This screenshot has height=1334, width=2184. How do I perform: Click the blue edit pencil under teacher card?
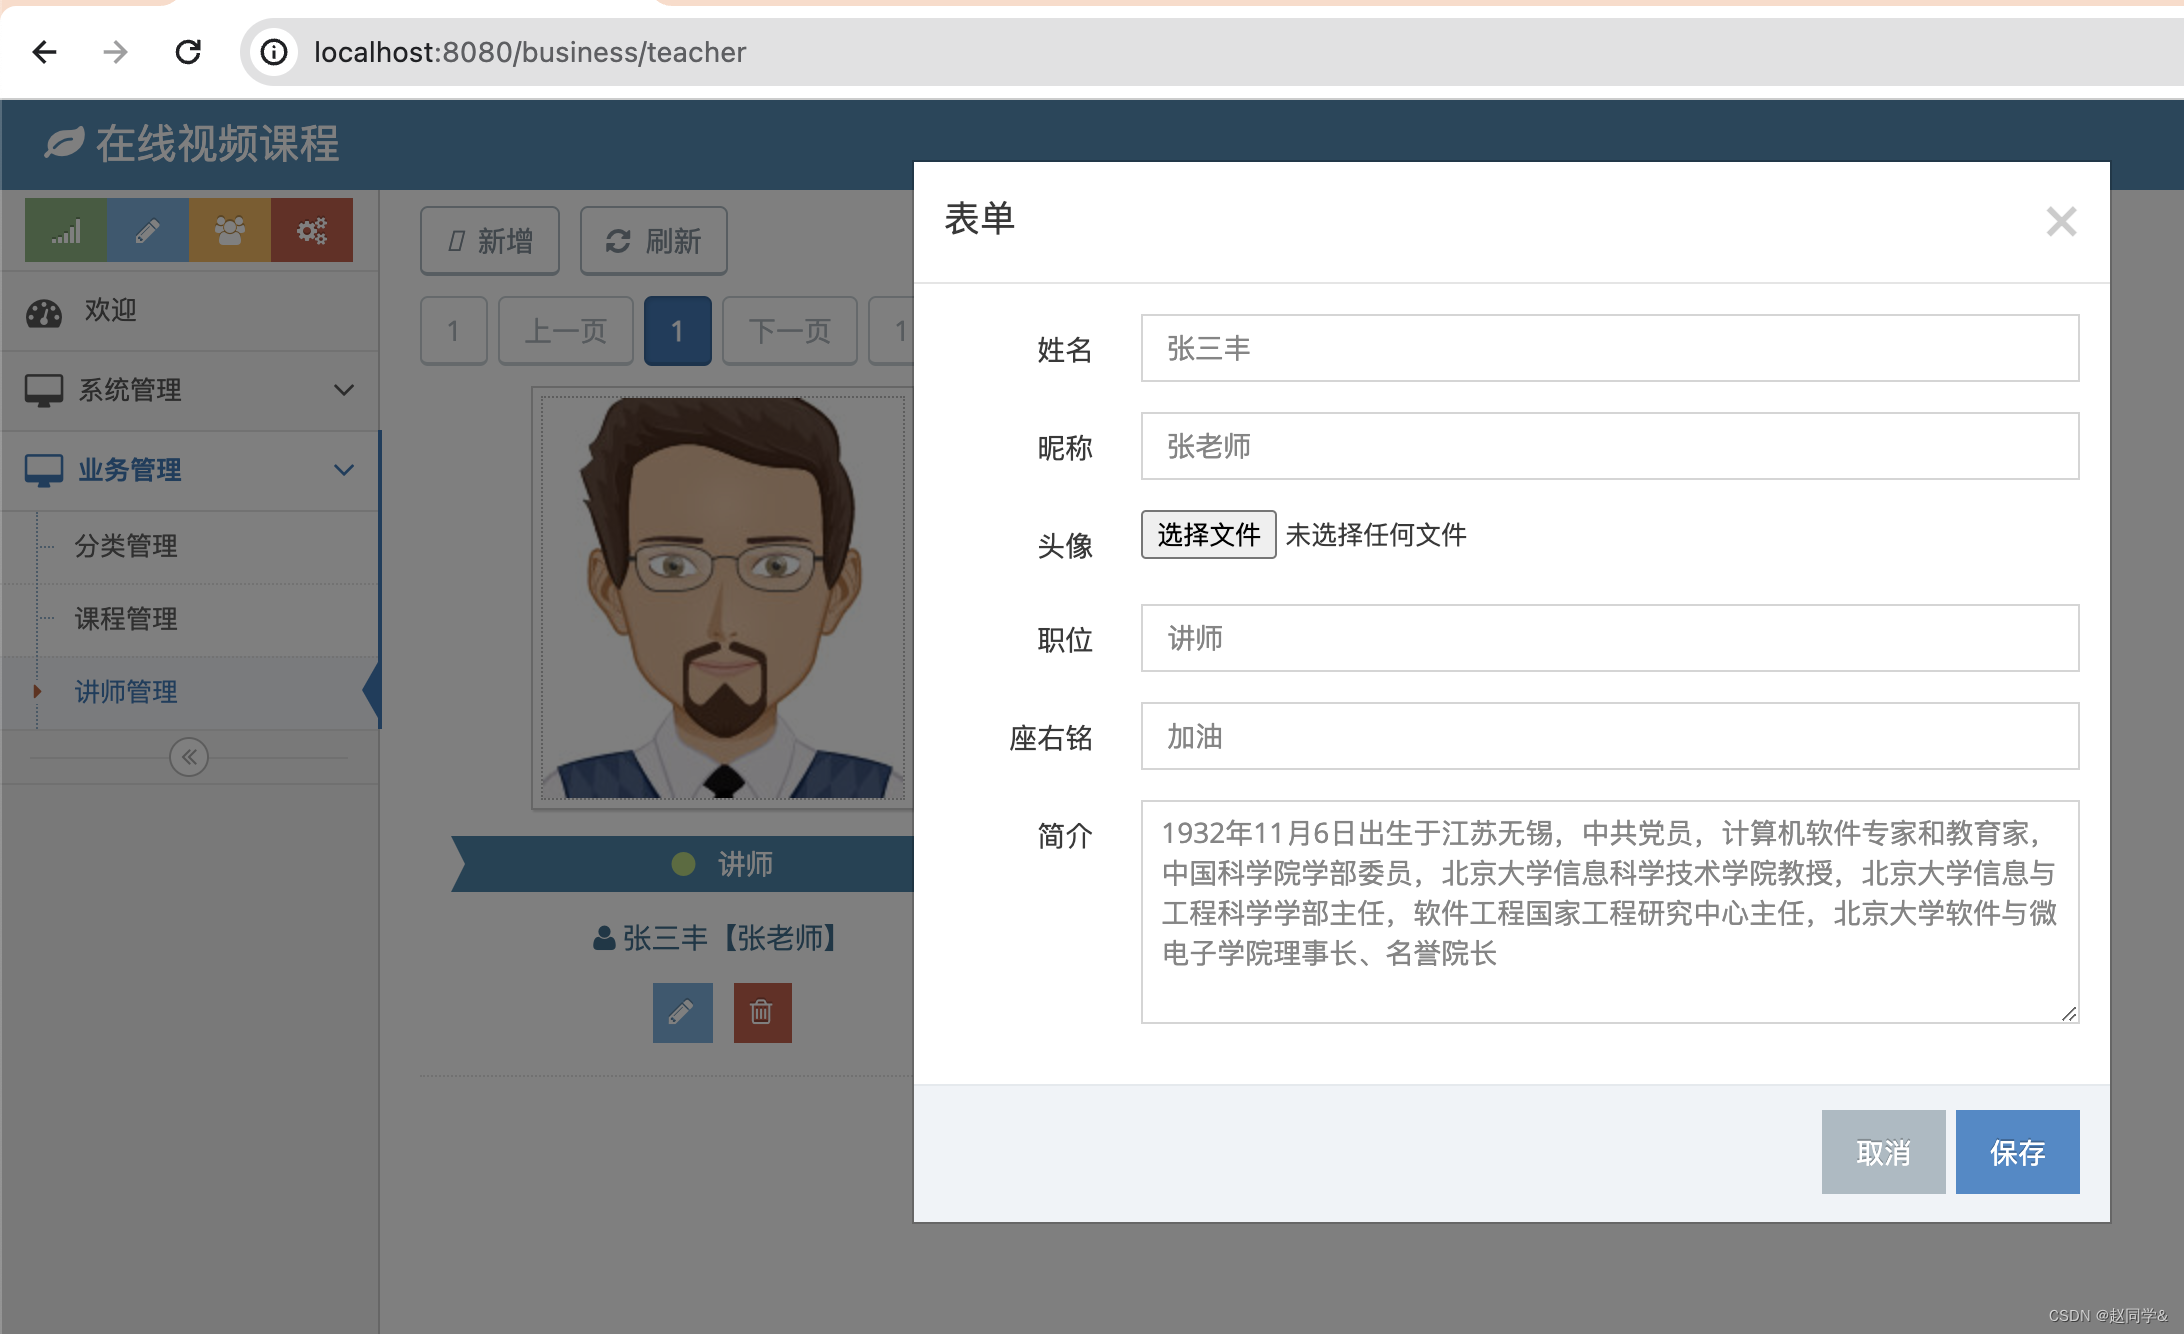tap(682, 1012)
